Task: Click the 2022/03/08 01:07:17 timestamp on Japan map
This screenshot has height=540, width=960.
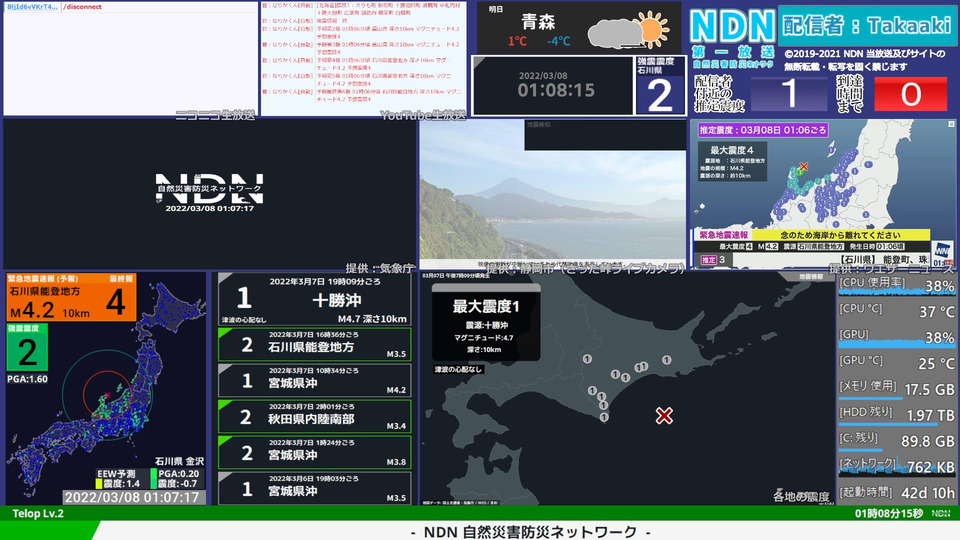Action: click(x=132, y=497)
